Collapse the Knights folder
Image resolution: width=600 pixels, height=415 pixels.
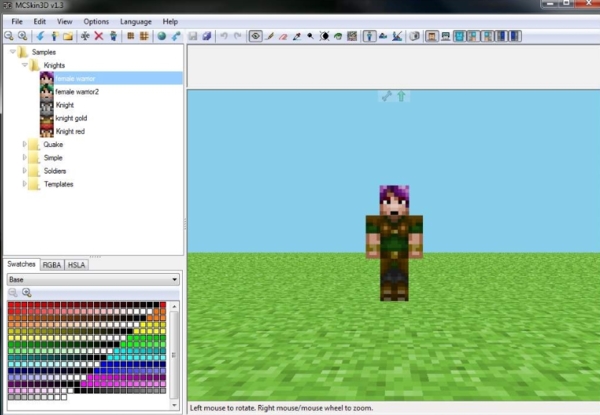pos(25,65)
